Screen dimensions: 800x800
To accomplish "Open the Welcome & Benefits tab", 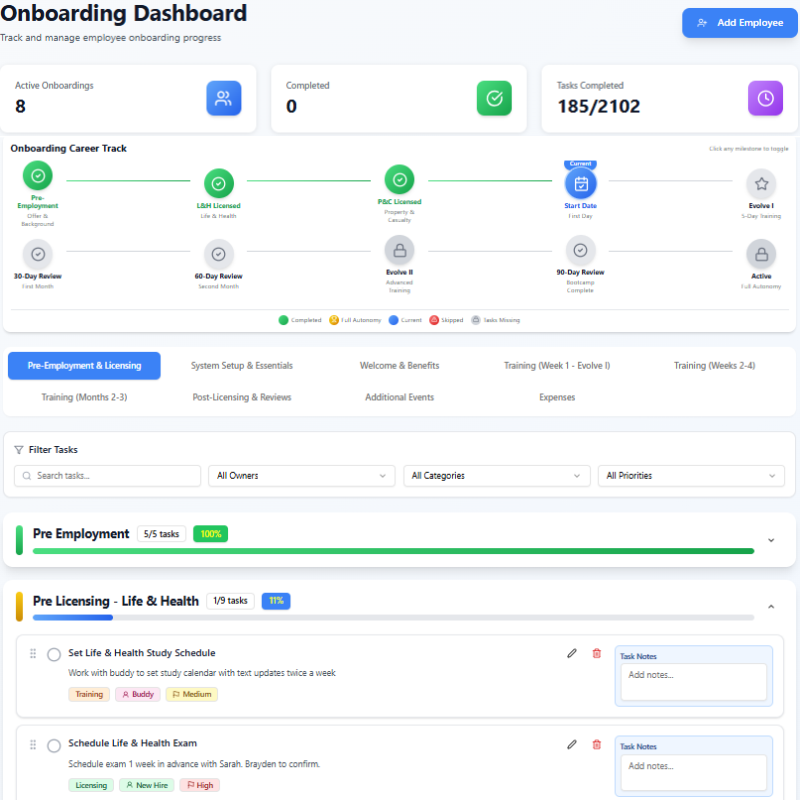I will (x=399, y=365).
